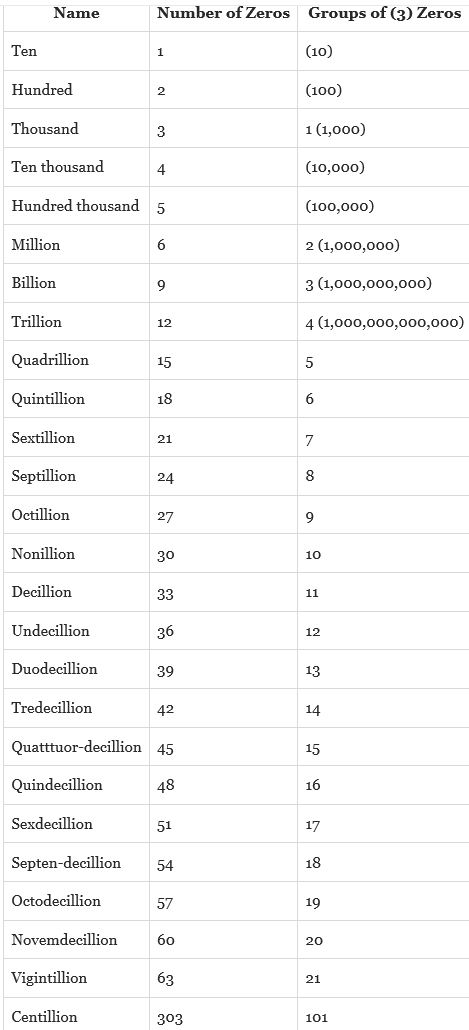
Task: Click the Groups of (3) Zeros header
Action: point(384,13)
